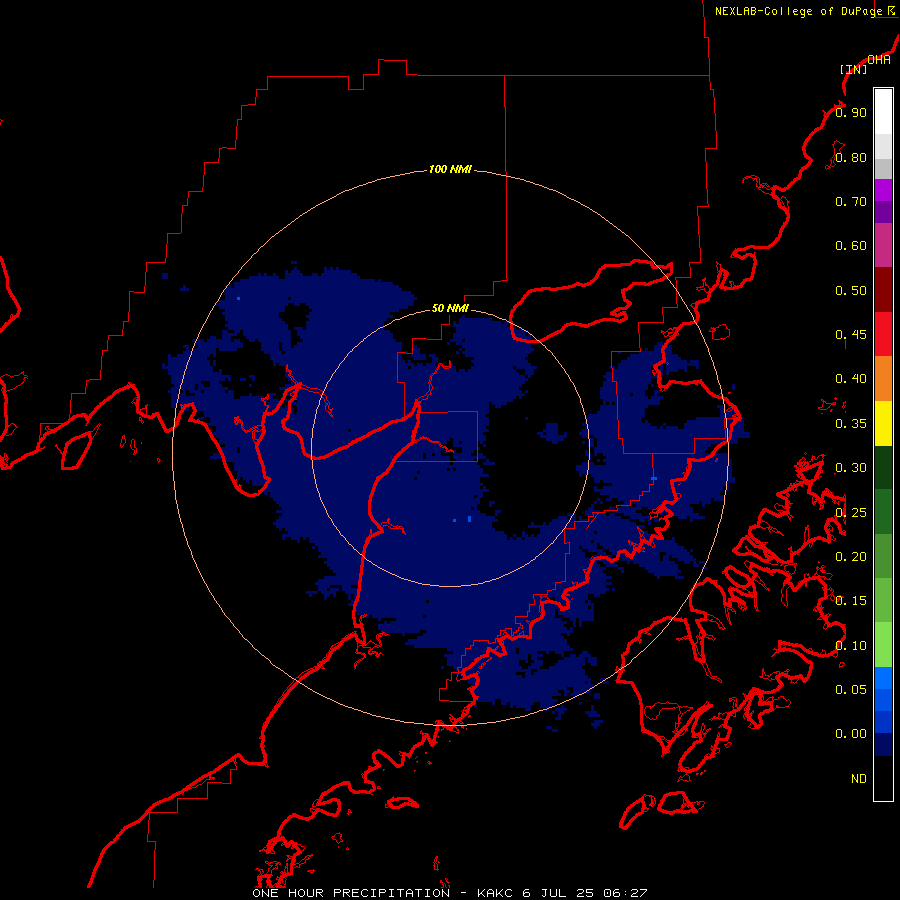Select the orange legend swatch near 0.40
This screenshot has height=900, width=900.
(x=883, y=379)
